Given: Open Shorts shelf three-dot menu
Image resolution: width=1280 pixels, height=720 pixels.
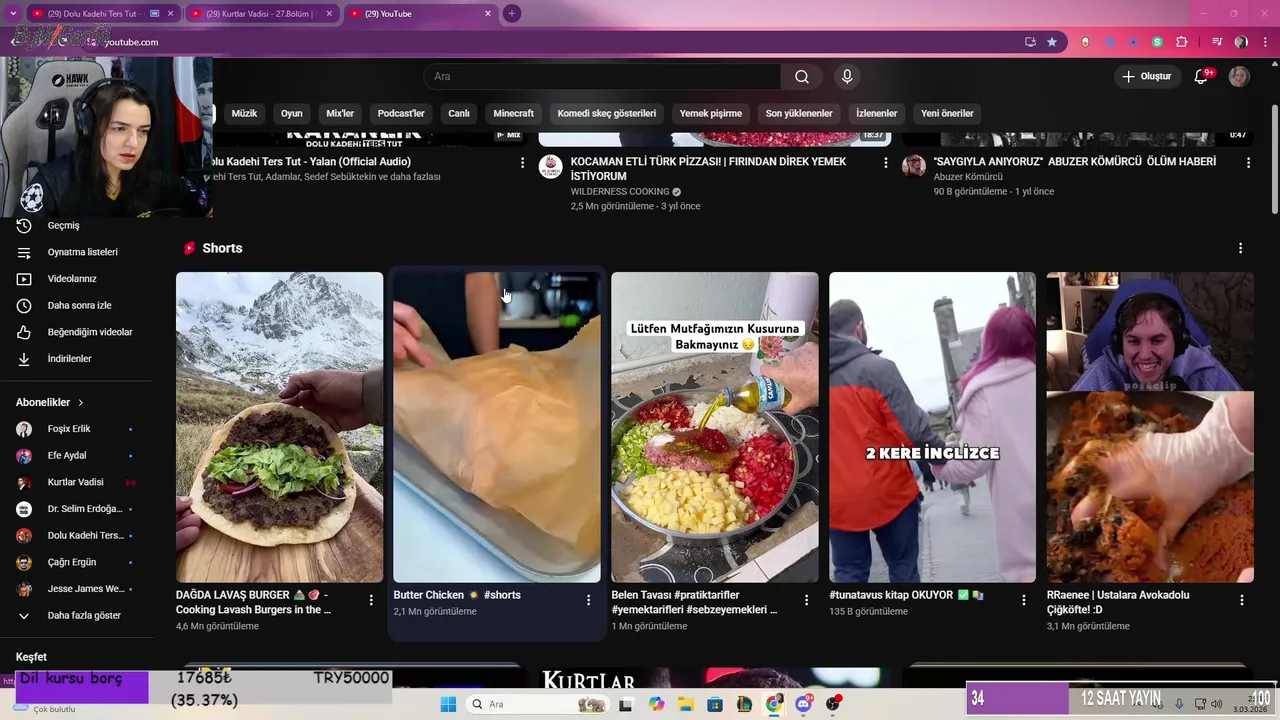Looking at the screenshot, I should coord(1241,248).
